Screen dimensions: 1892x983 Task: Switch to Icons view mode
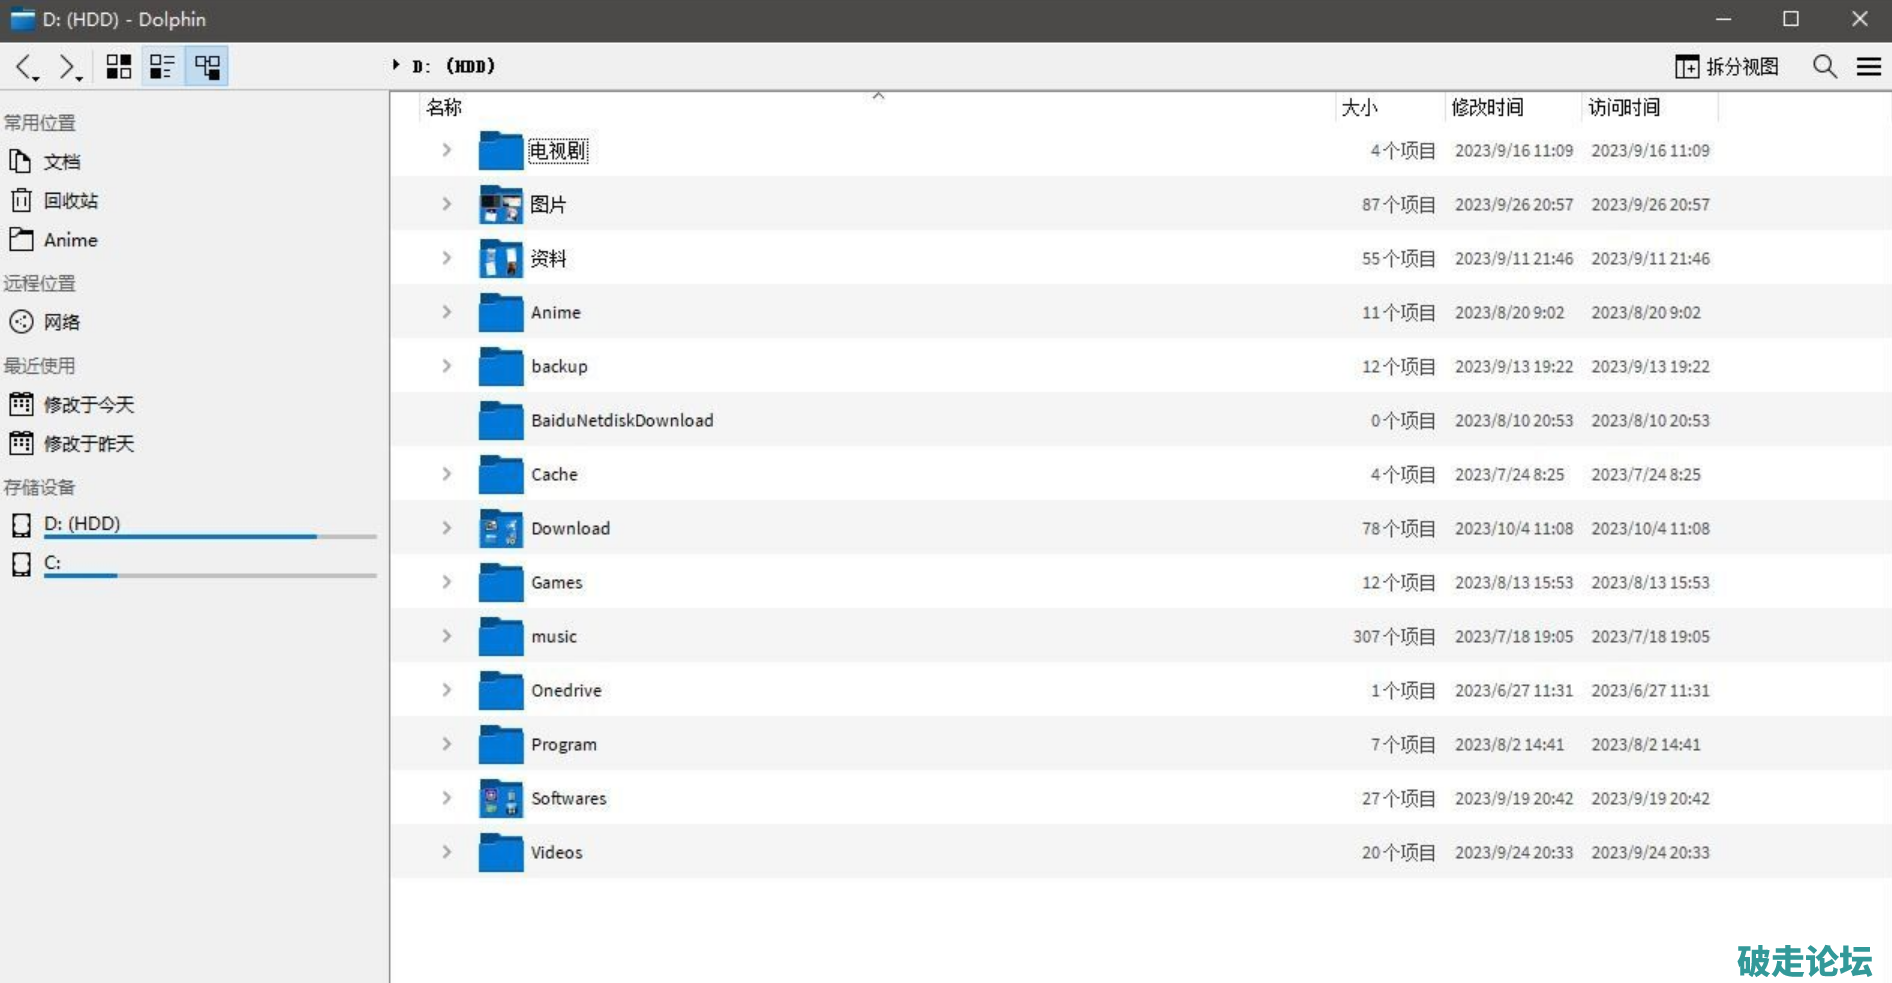(119, 67)
